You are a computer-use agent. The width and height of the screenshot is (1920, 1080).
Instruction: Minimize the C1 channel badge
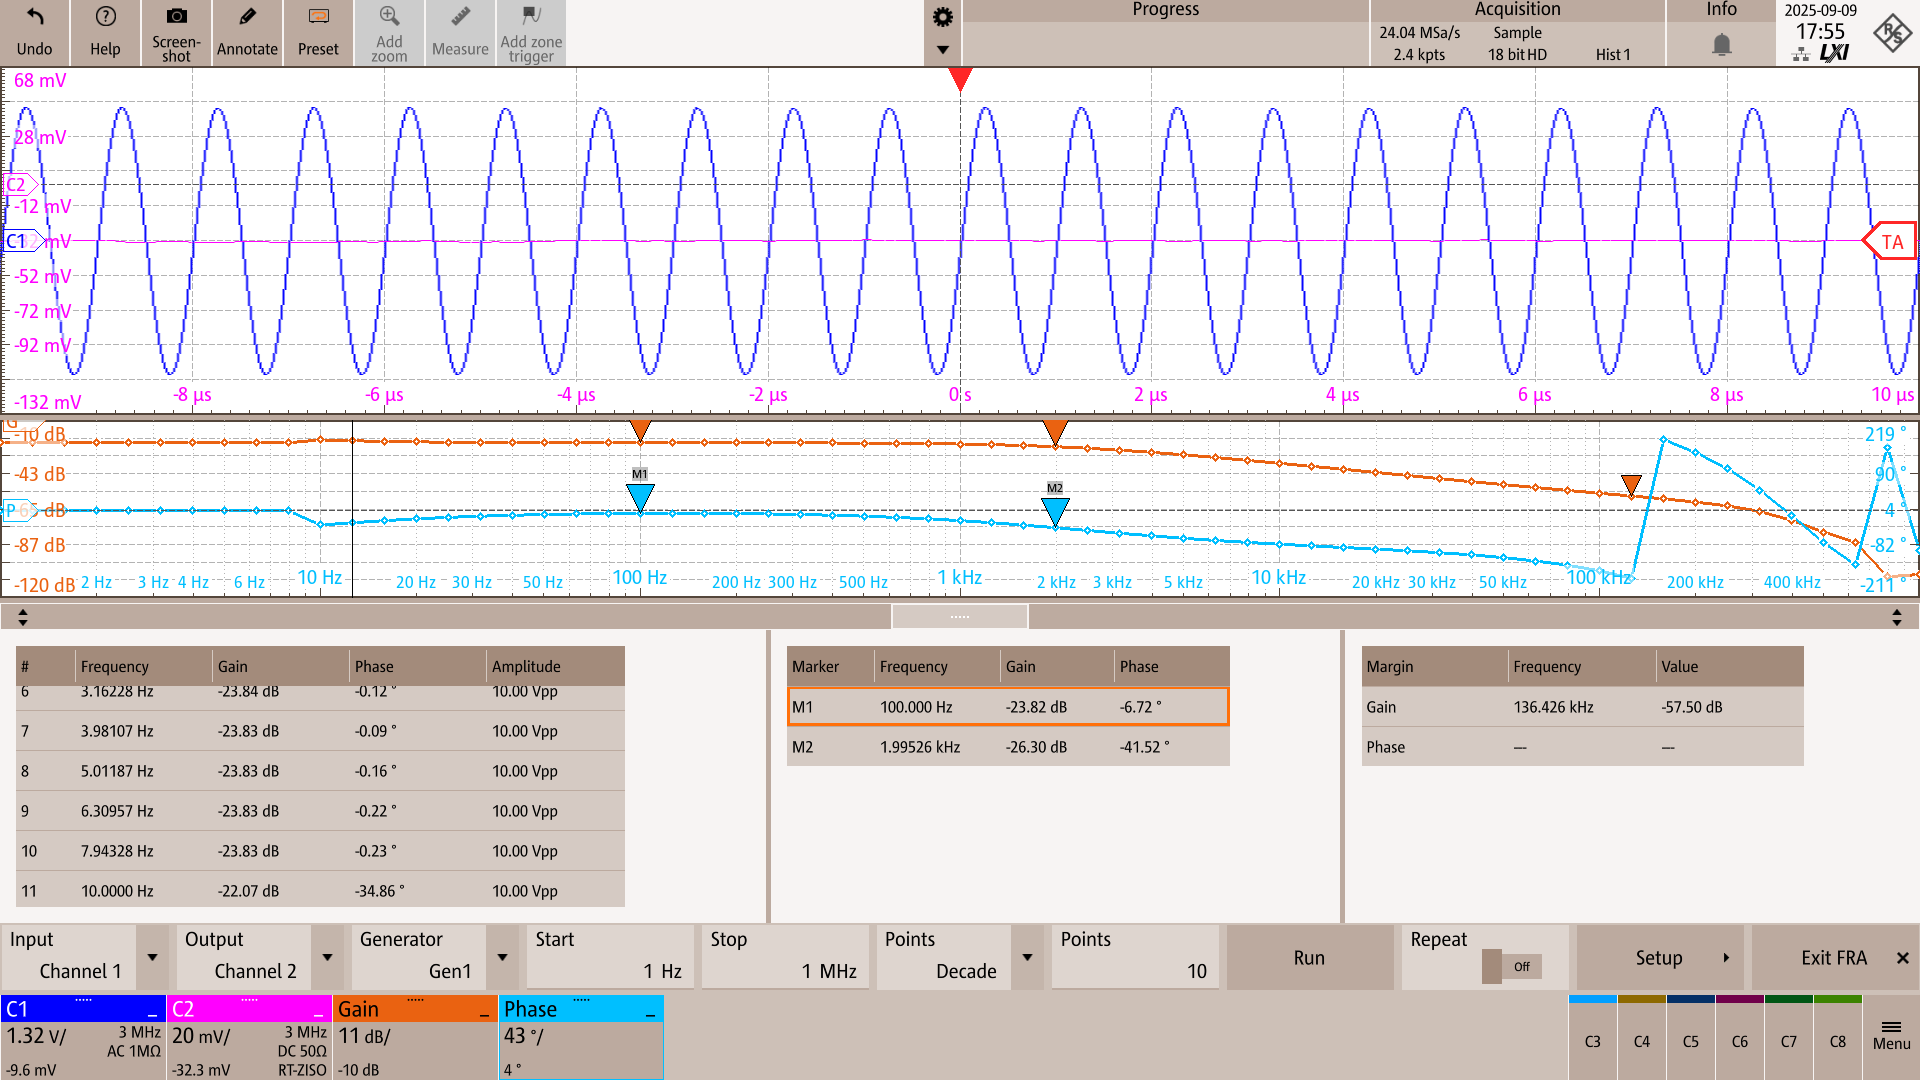(x=152, y=1014)
